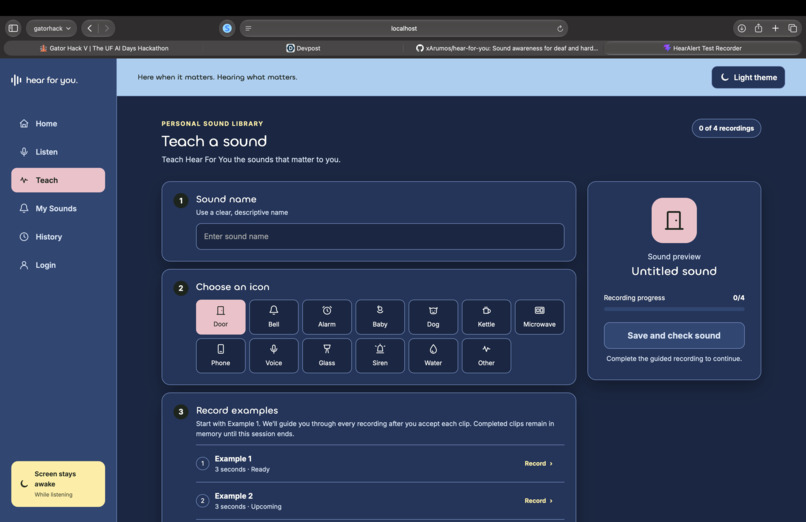Click the hear for you logo
The width and height of the screenshot is (806, 522).
(x=44, y=80)
